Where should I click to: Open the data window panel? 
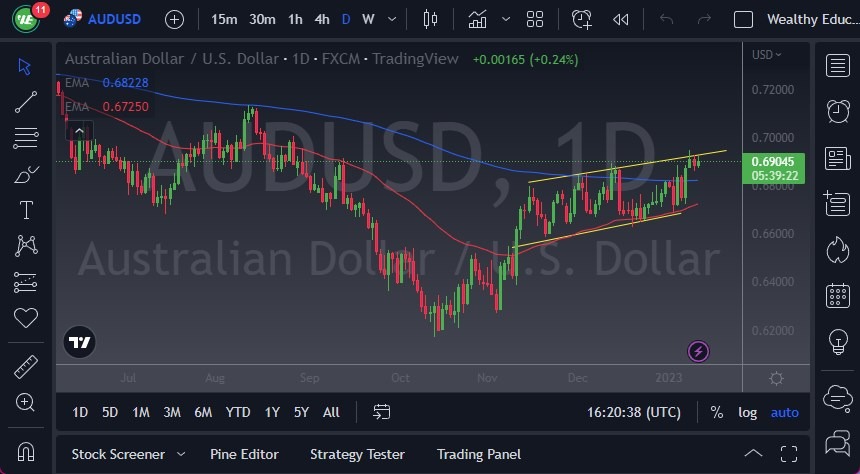pyautogui.click(x=838, y=204)
